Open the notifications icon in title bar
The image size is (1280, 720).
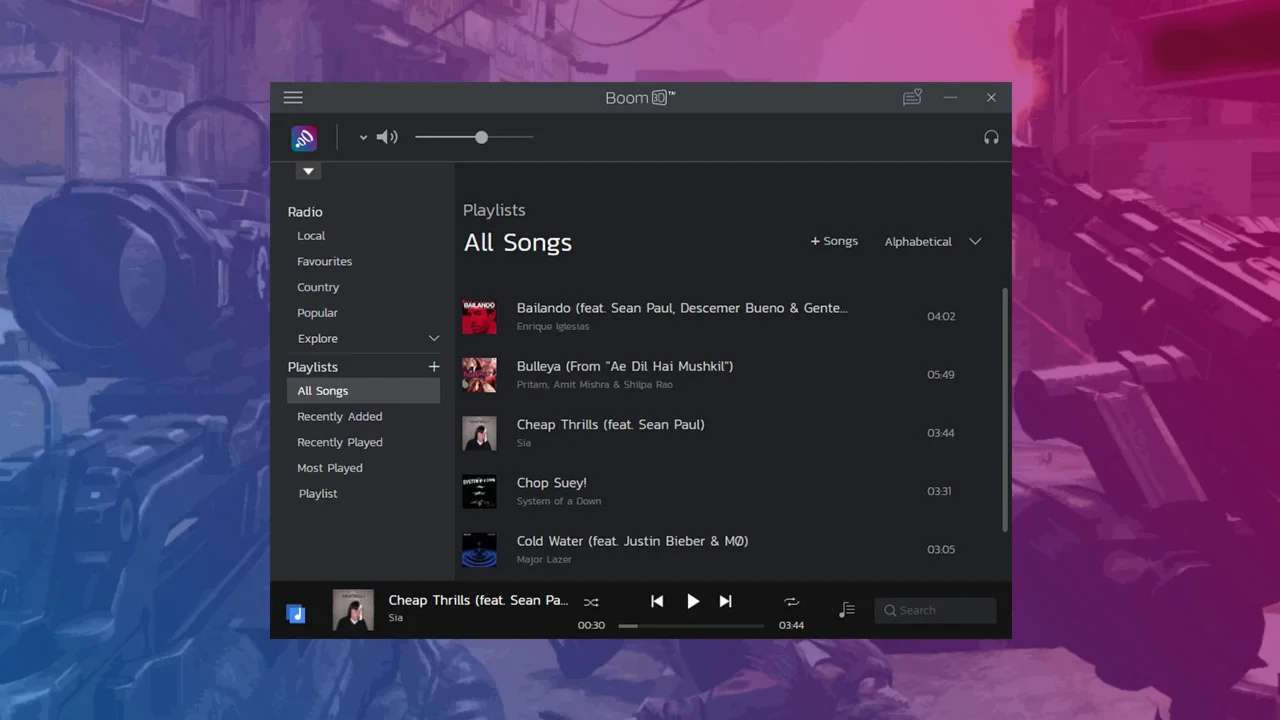912,97
